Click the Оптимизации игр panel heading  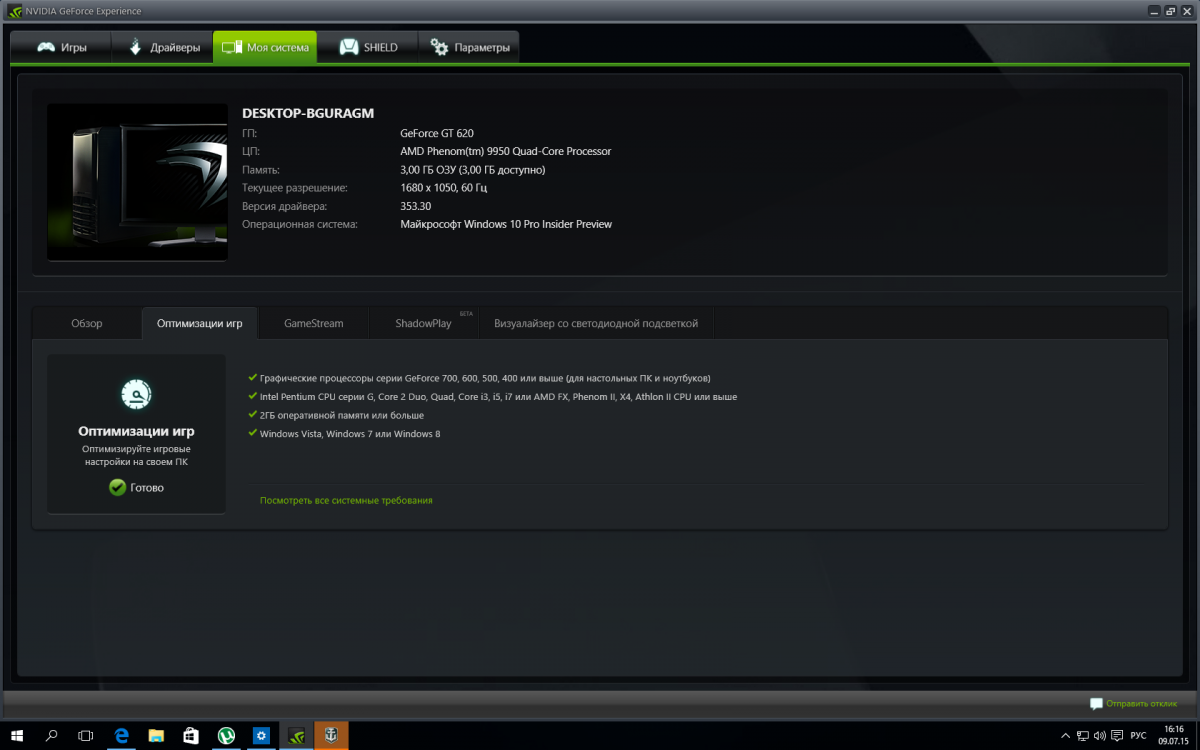(136, 431)
